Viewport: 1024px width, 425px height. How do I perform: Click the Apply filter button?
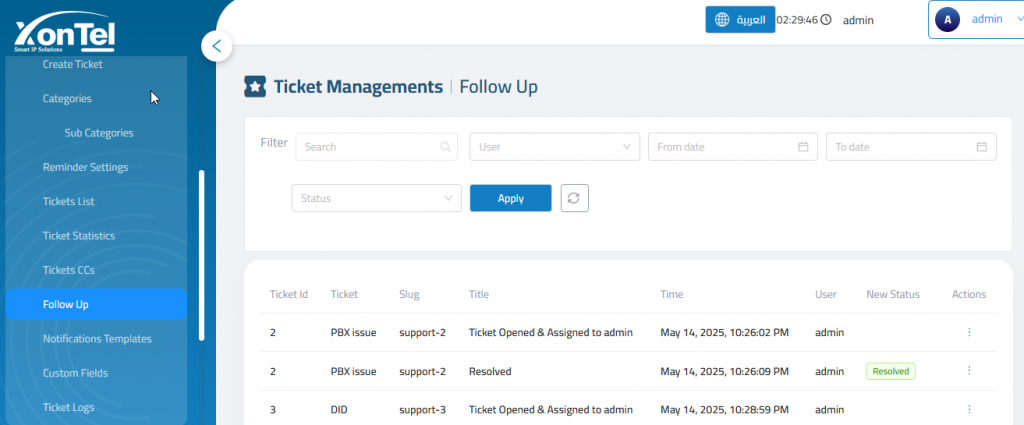tap(511, 198)
